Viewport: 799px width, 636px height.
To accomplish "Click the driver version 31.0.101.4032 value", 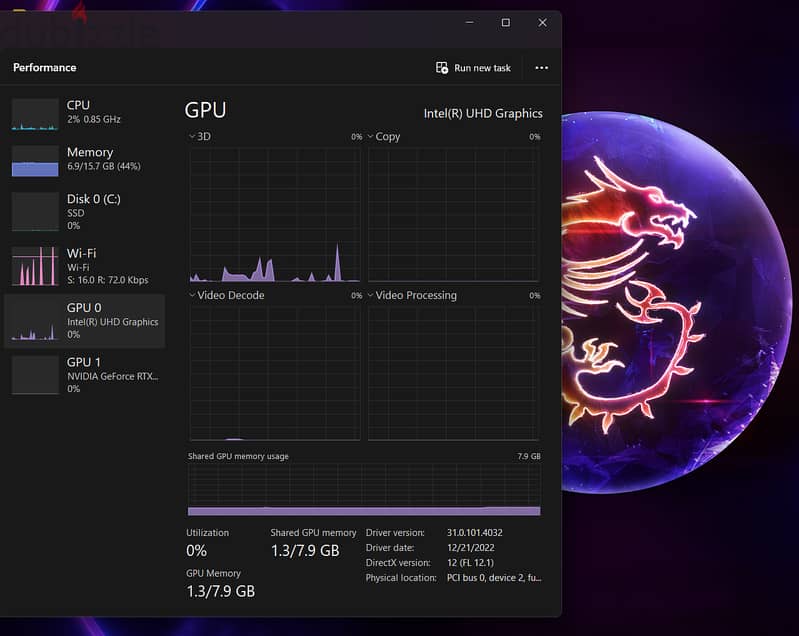I will point(474,533).
